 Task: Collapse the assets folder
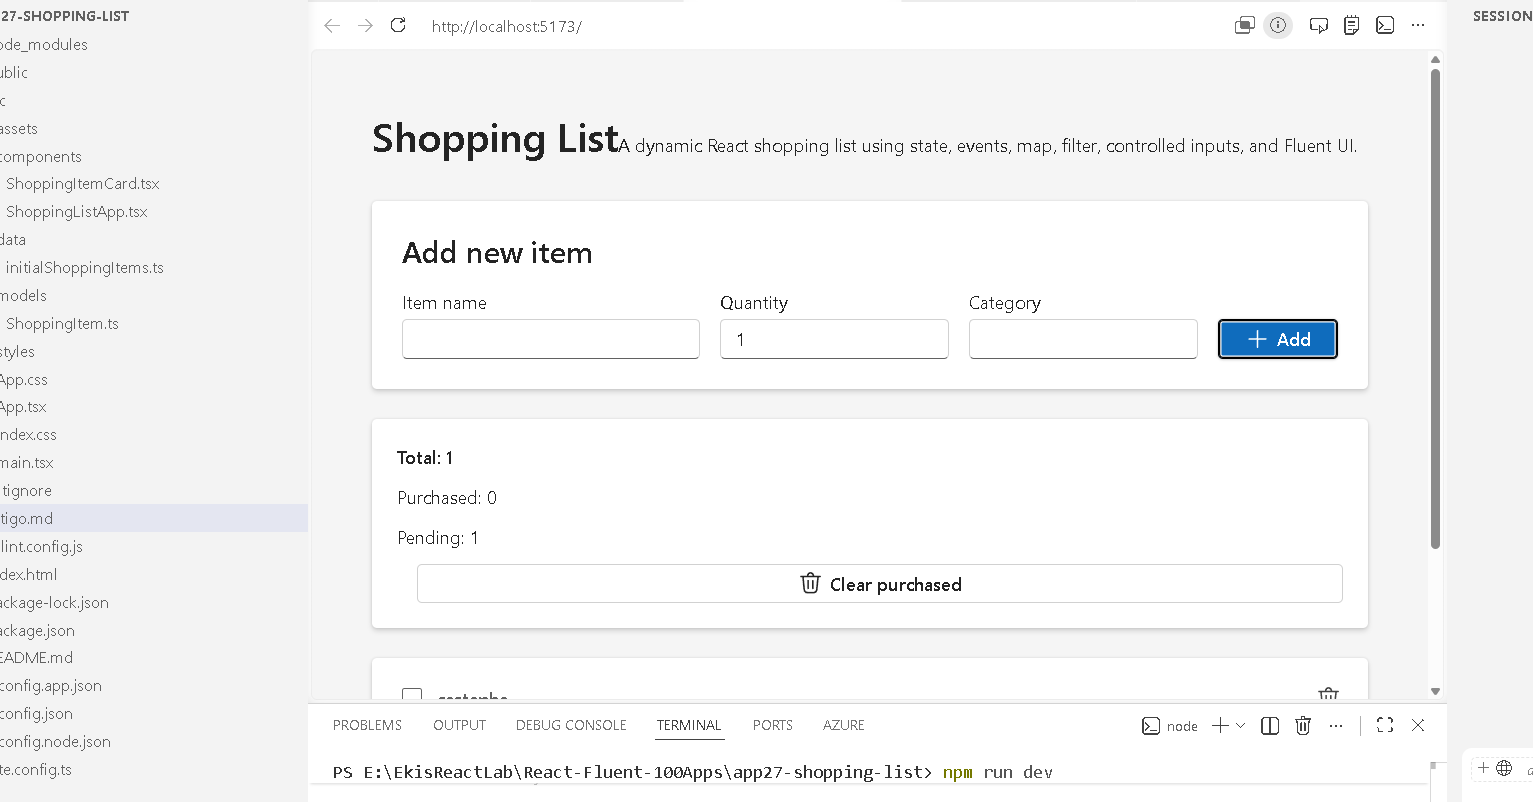point(19,129)
